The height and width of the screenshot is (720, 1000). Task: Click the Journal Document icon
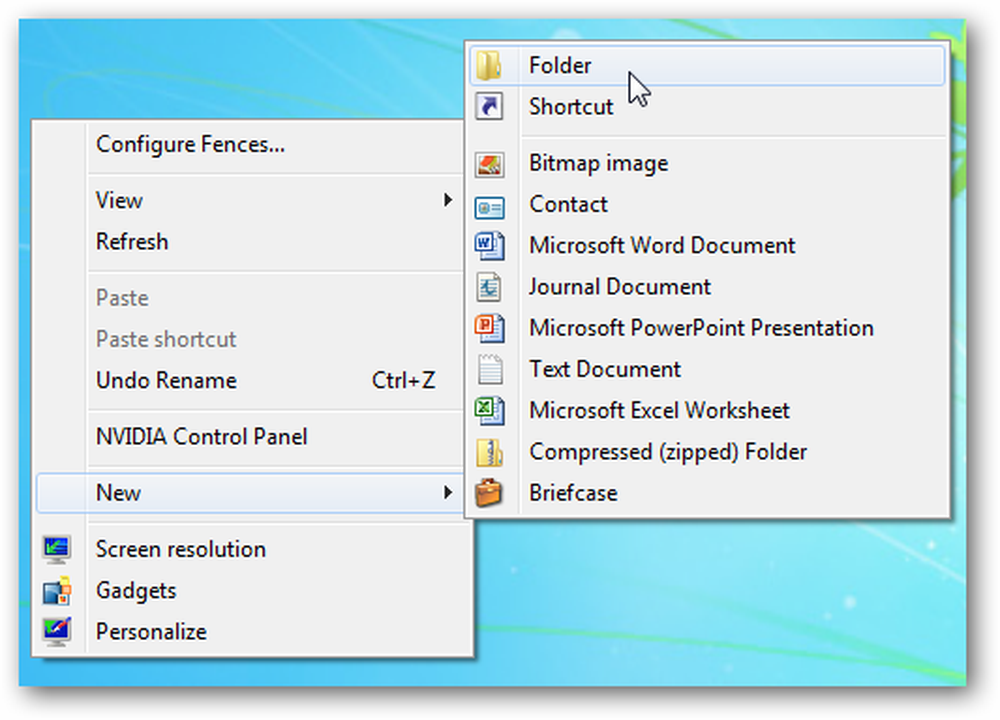click(x=489, y=287)
